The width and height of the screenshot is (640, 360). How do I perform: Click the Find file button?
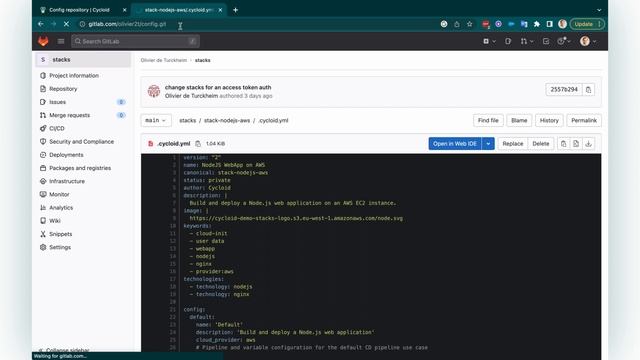[488, 120]
